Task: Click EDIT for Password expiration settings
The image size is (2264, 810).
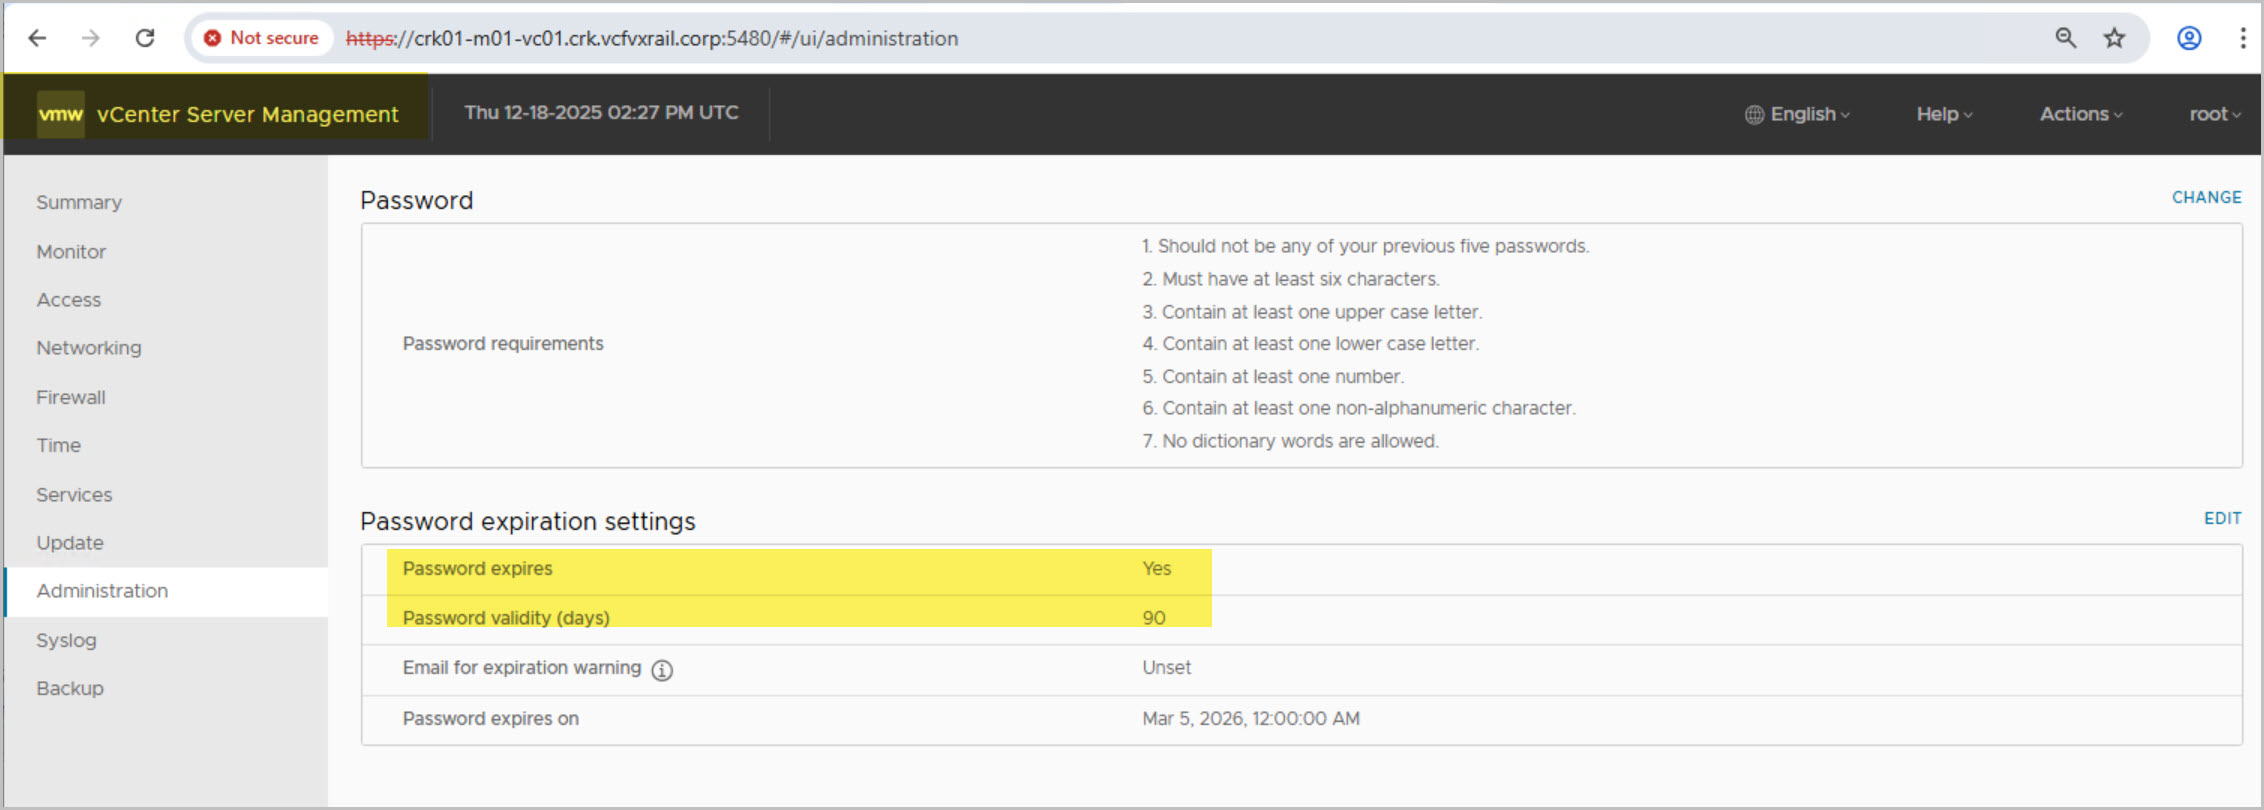Action: click(2222, 518)
